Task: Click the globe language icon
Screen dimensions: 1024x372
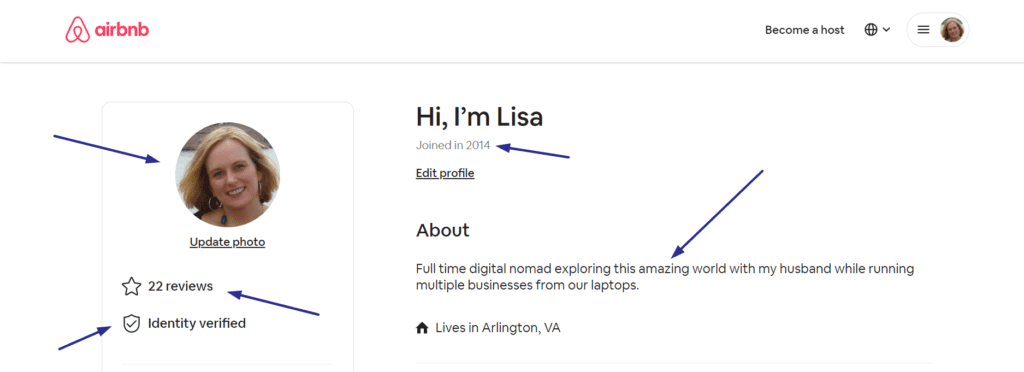Action: (871, 30)
